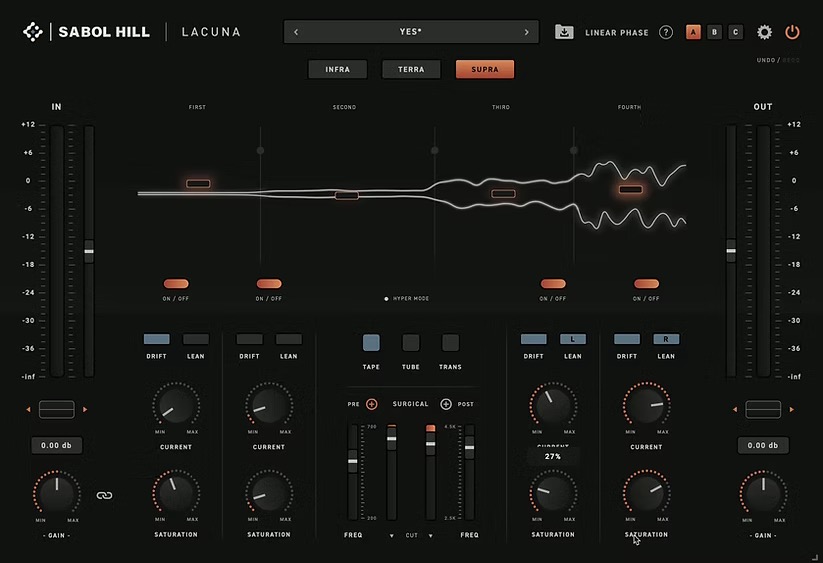
Task: Click UNDO
Action: tap(766, 60)
